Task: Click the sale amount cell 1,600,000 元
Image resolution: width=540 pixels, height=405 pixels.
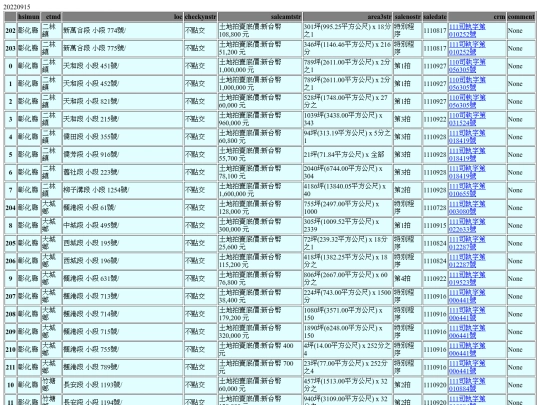Action: tap(260, 190)
